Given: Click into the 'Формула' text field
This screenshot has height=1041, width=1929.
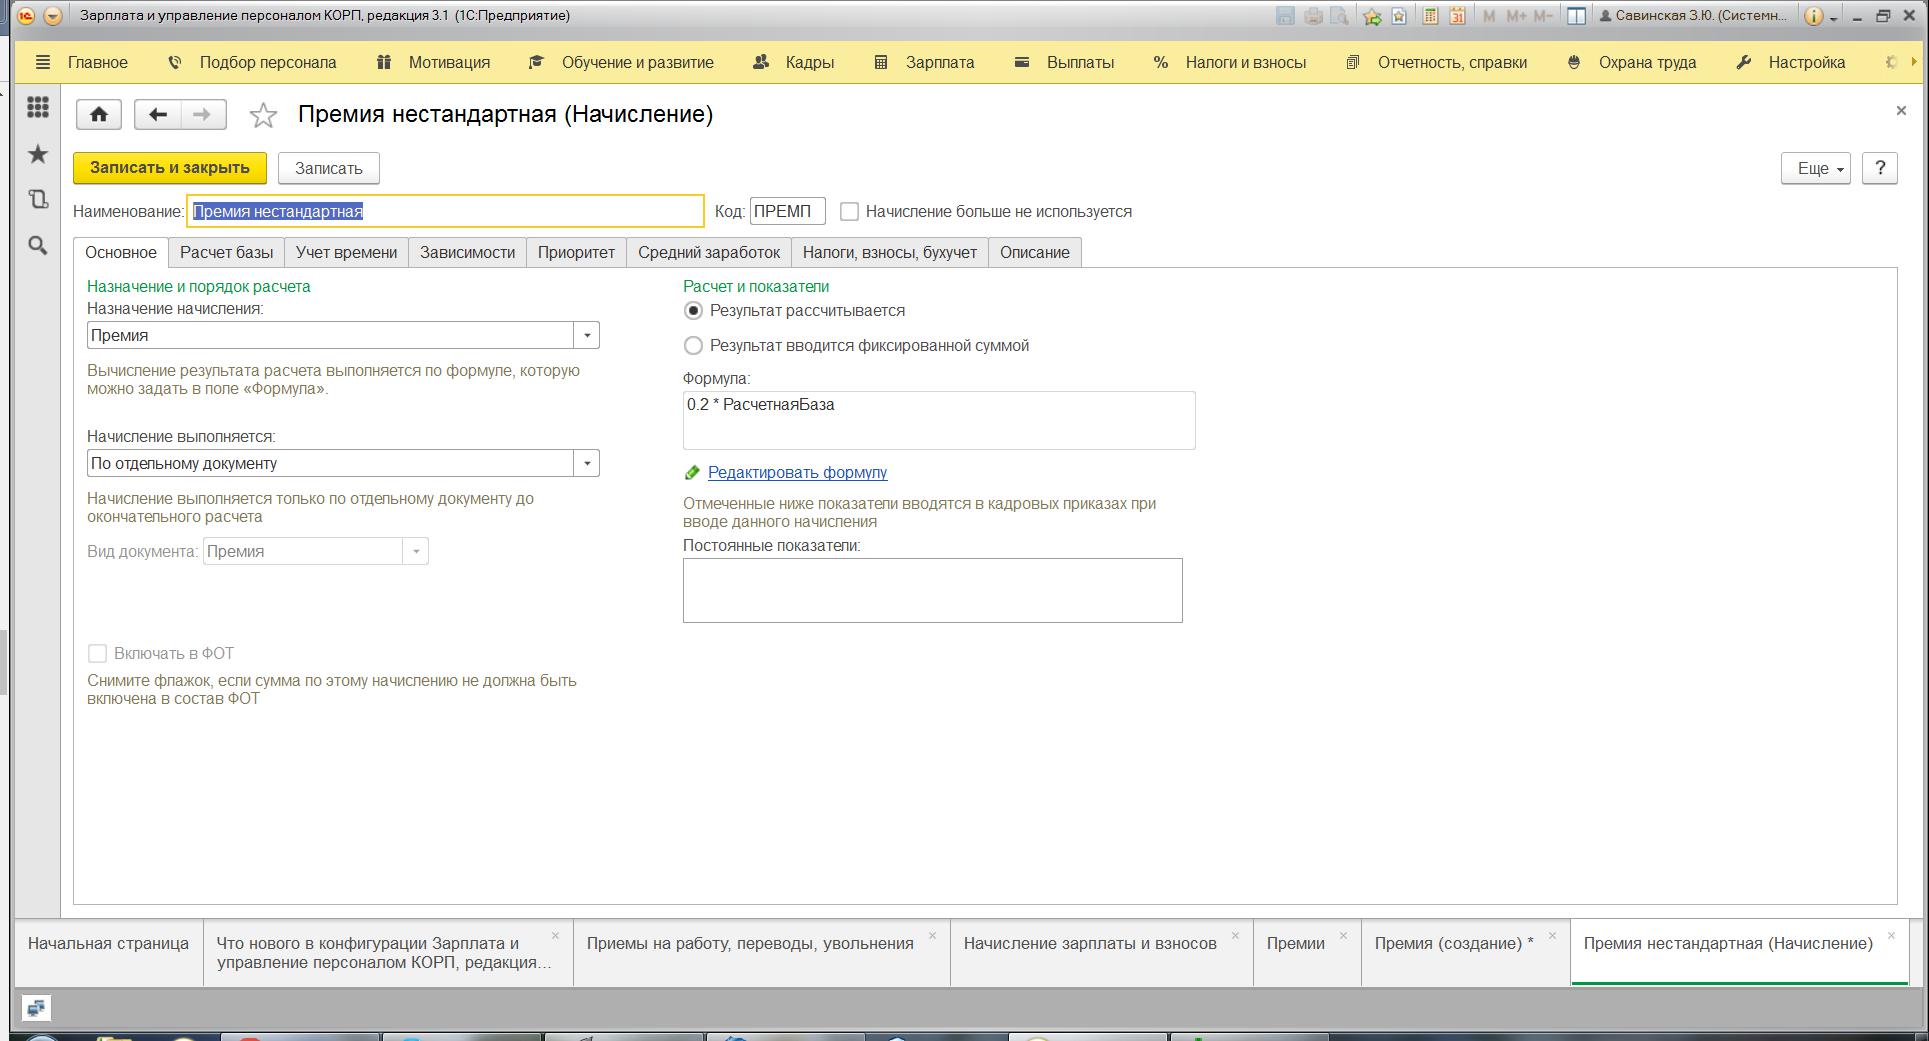Looking at the screenshot, I should 939,420.
